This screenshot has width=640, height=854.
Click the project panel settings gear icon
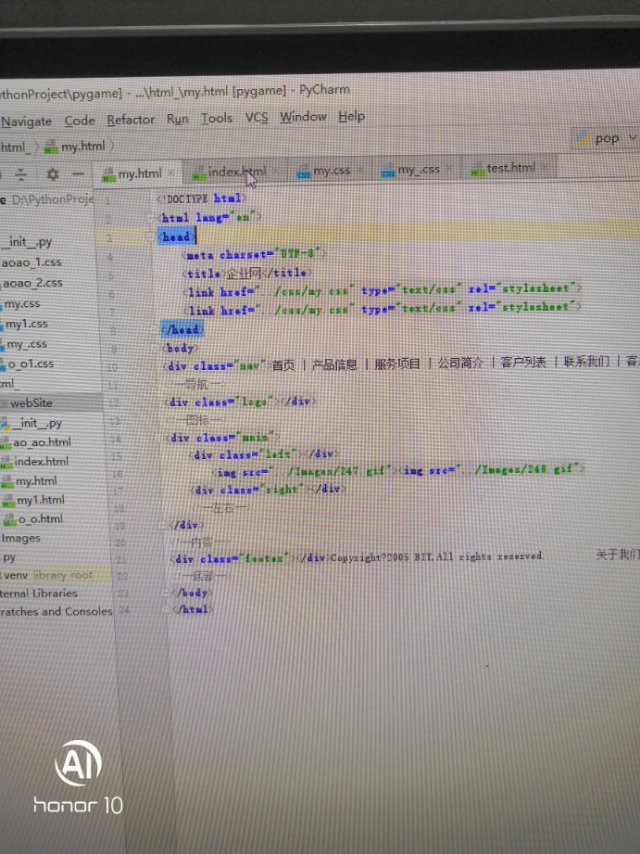coord(52,174)
